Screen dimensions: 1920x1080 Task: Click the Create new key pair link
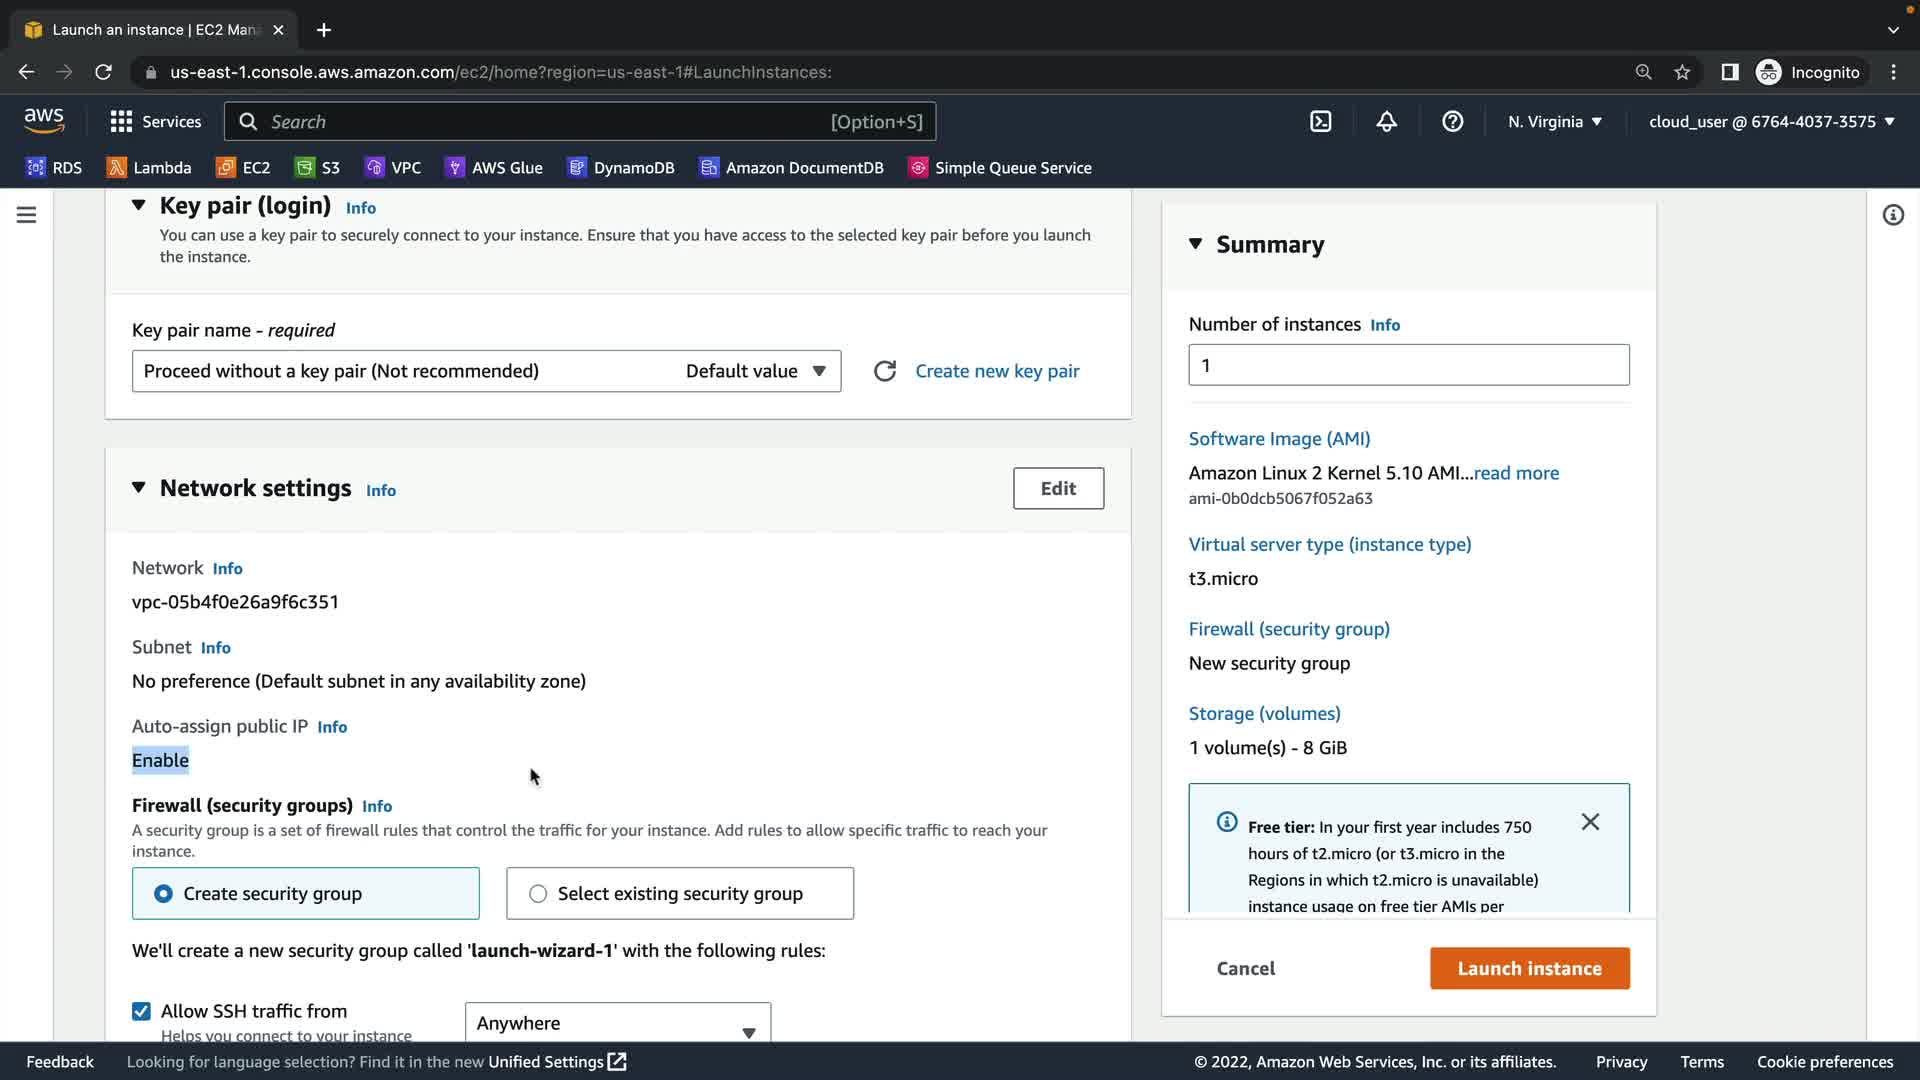click(x=997, y=371)
